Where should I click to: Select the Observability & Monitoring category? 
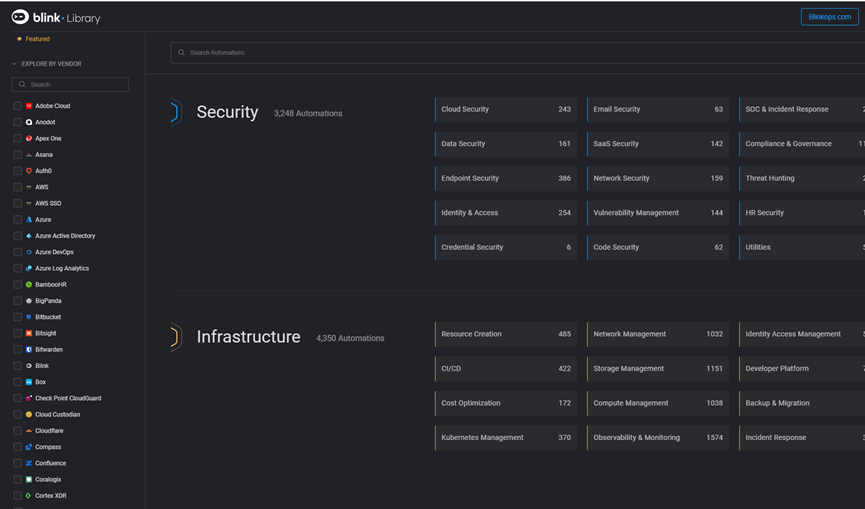click(x=658, y=438)
